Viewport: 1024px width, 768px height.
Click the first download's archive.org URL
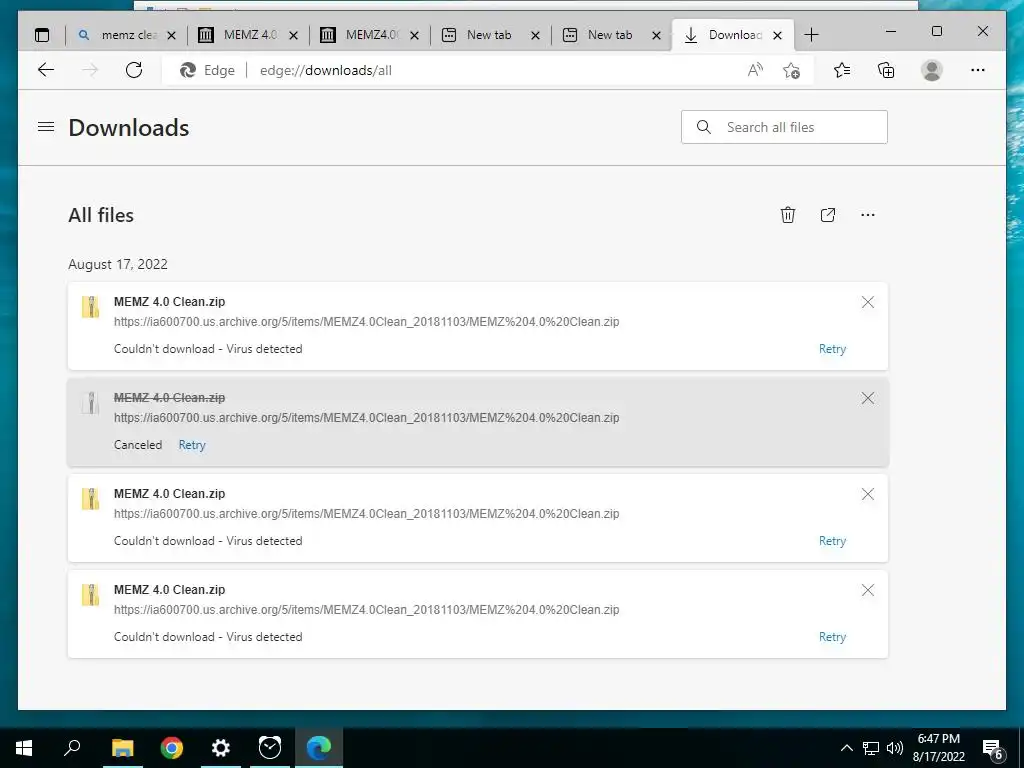366,321
